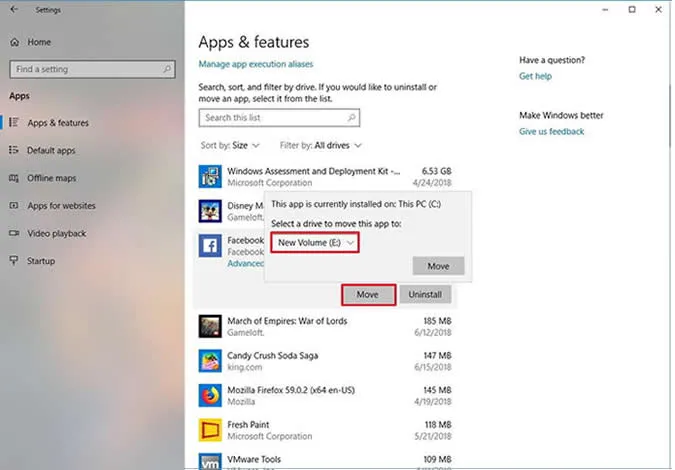Click the Mozilla Firefox app icon
675x470 pixels.
[x=210, y=395]
